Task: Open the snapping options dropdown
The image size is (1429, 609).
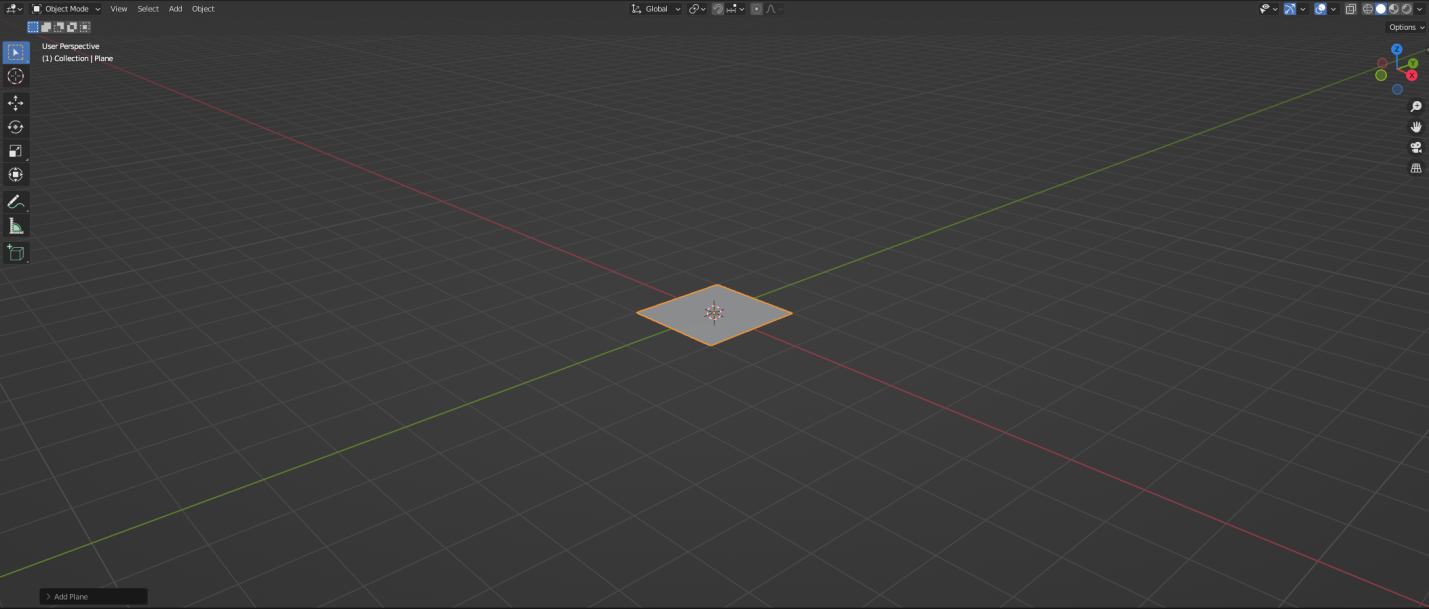Action: 735,9
